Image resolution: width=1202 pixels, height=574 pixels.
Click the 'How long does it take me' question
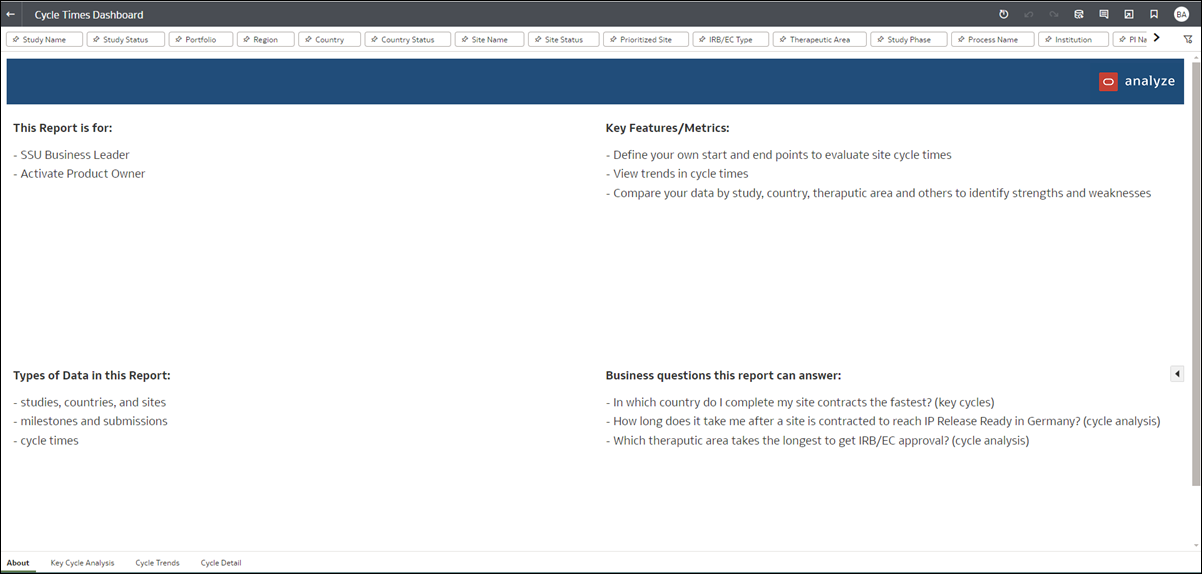click(x=883, y=421)
